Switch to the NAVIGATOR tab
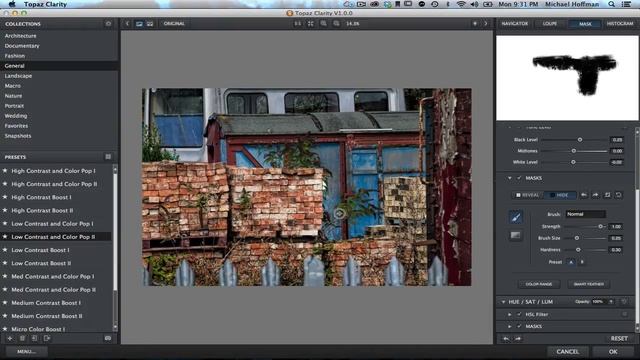Image resolution: width=640 pixels, height=360 pixels. coord(515,24)
